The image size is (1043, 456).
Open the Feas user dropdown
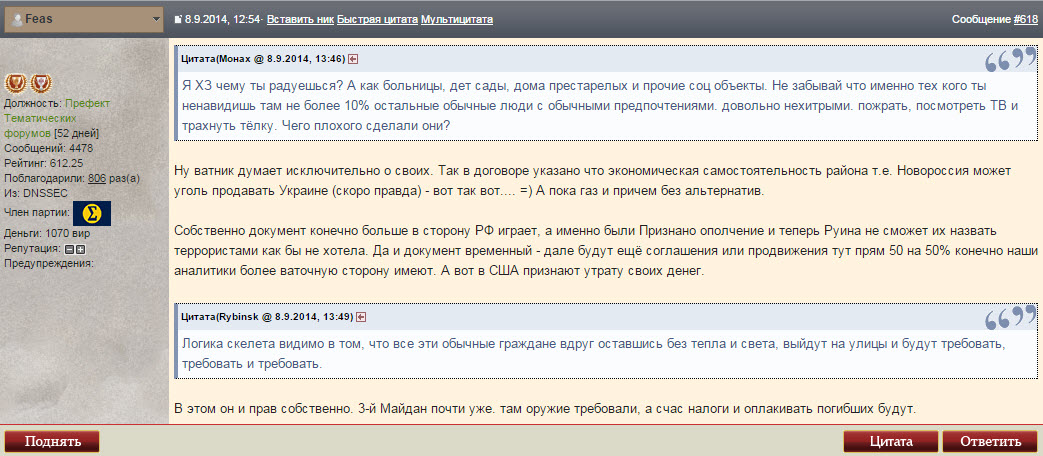(x=84, y=19)
